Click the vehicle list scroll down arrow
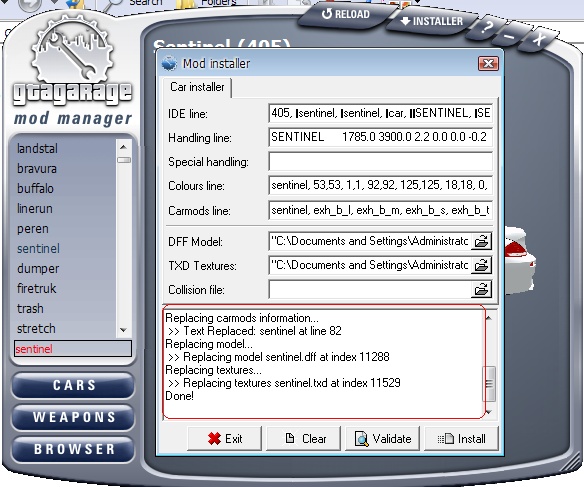 (123, 330)
